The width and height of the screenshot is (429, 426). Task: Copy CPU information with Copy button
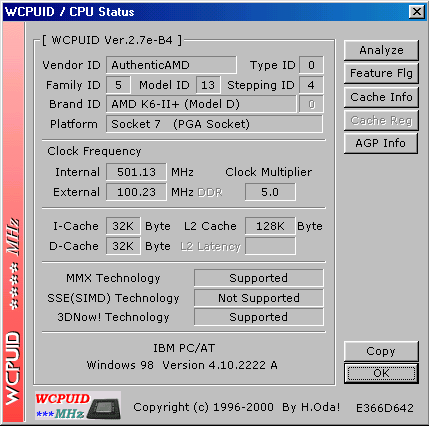pyautogui.click(x=381, y=351)
